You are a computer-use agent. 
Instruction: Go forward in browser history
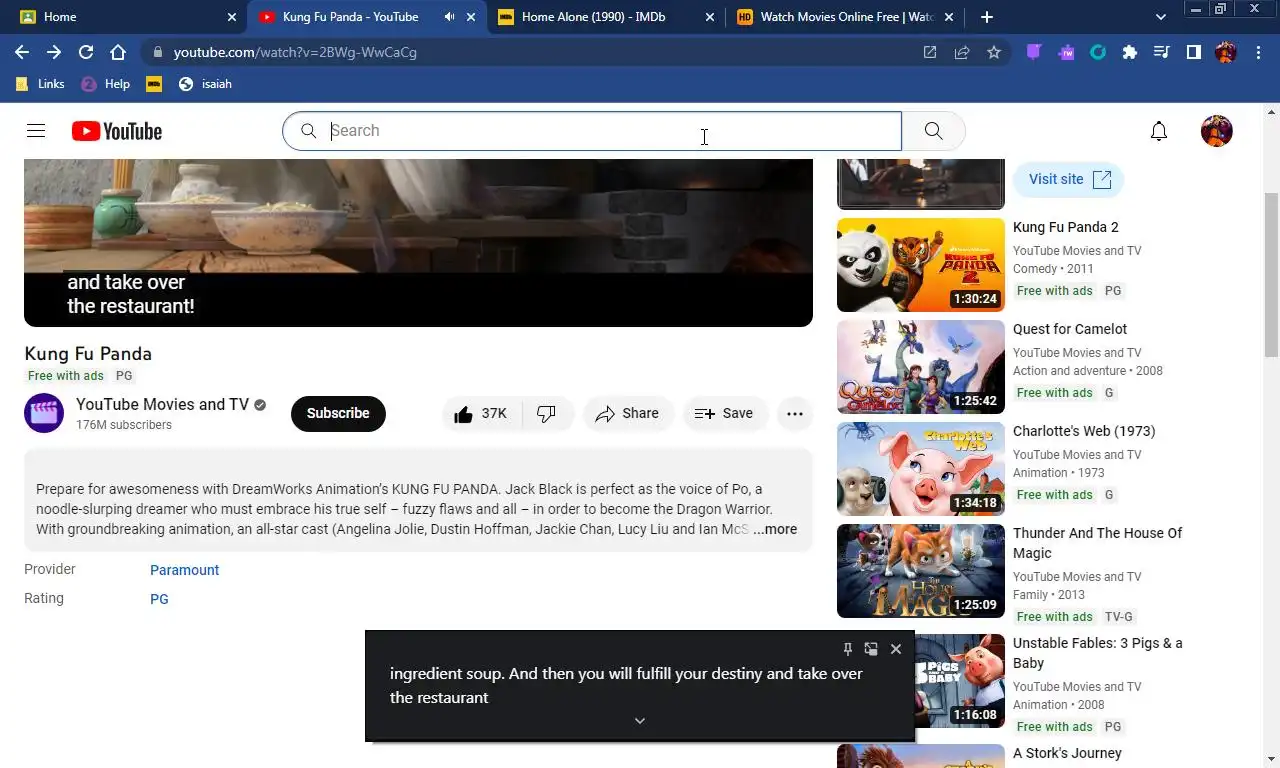click(54, 52)
